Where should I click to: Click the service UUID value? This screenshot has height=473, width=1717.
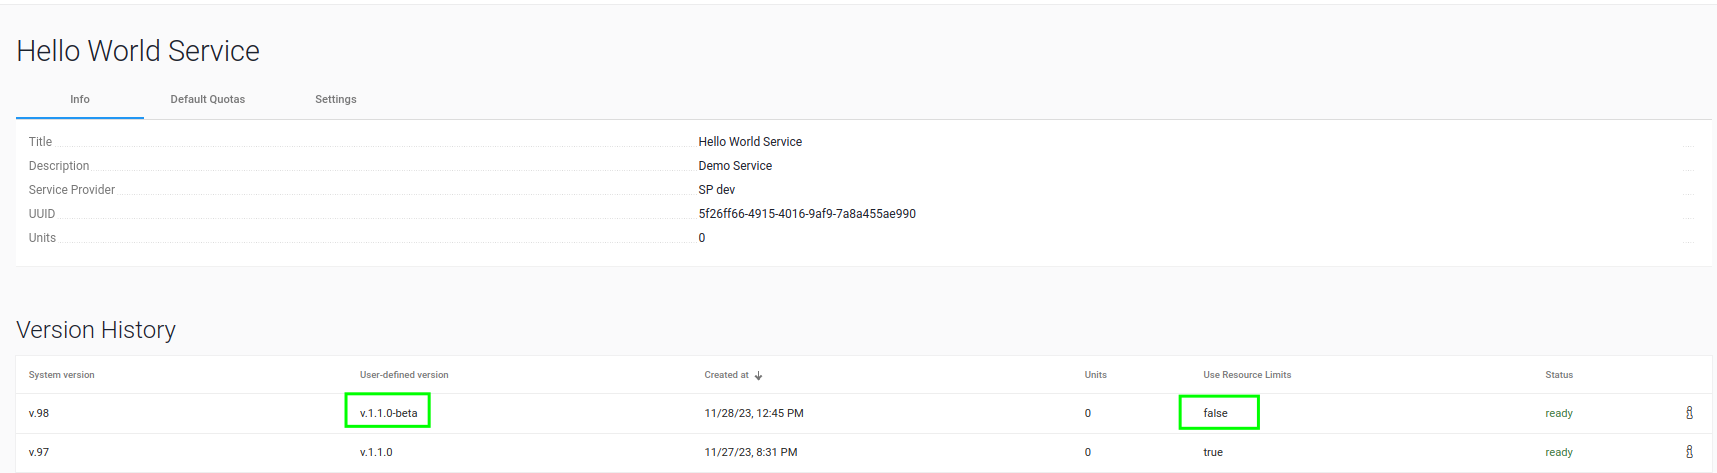coord(806,214)
